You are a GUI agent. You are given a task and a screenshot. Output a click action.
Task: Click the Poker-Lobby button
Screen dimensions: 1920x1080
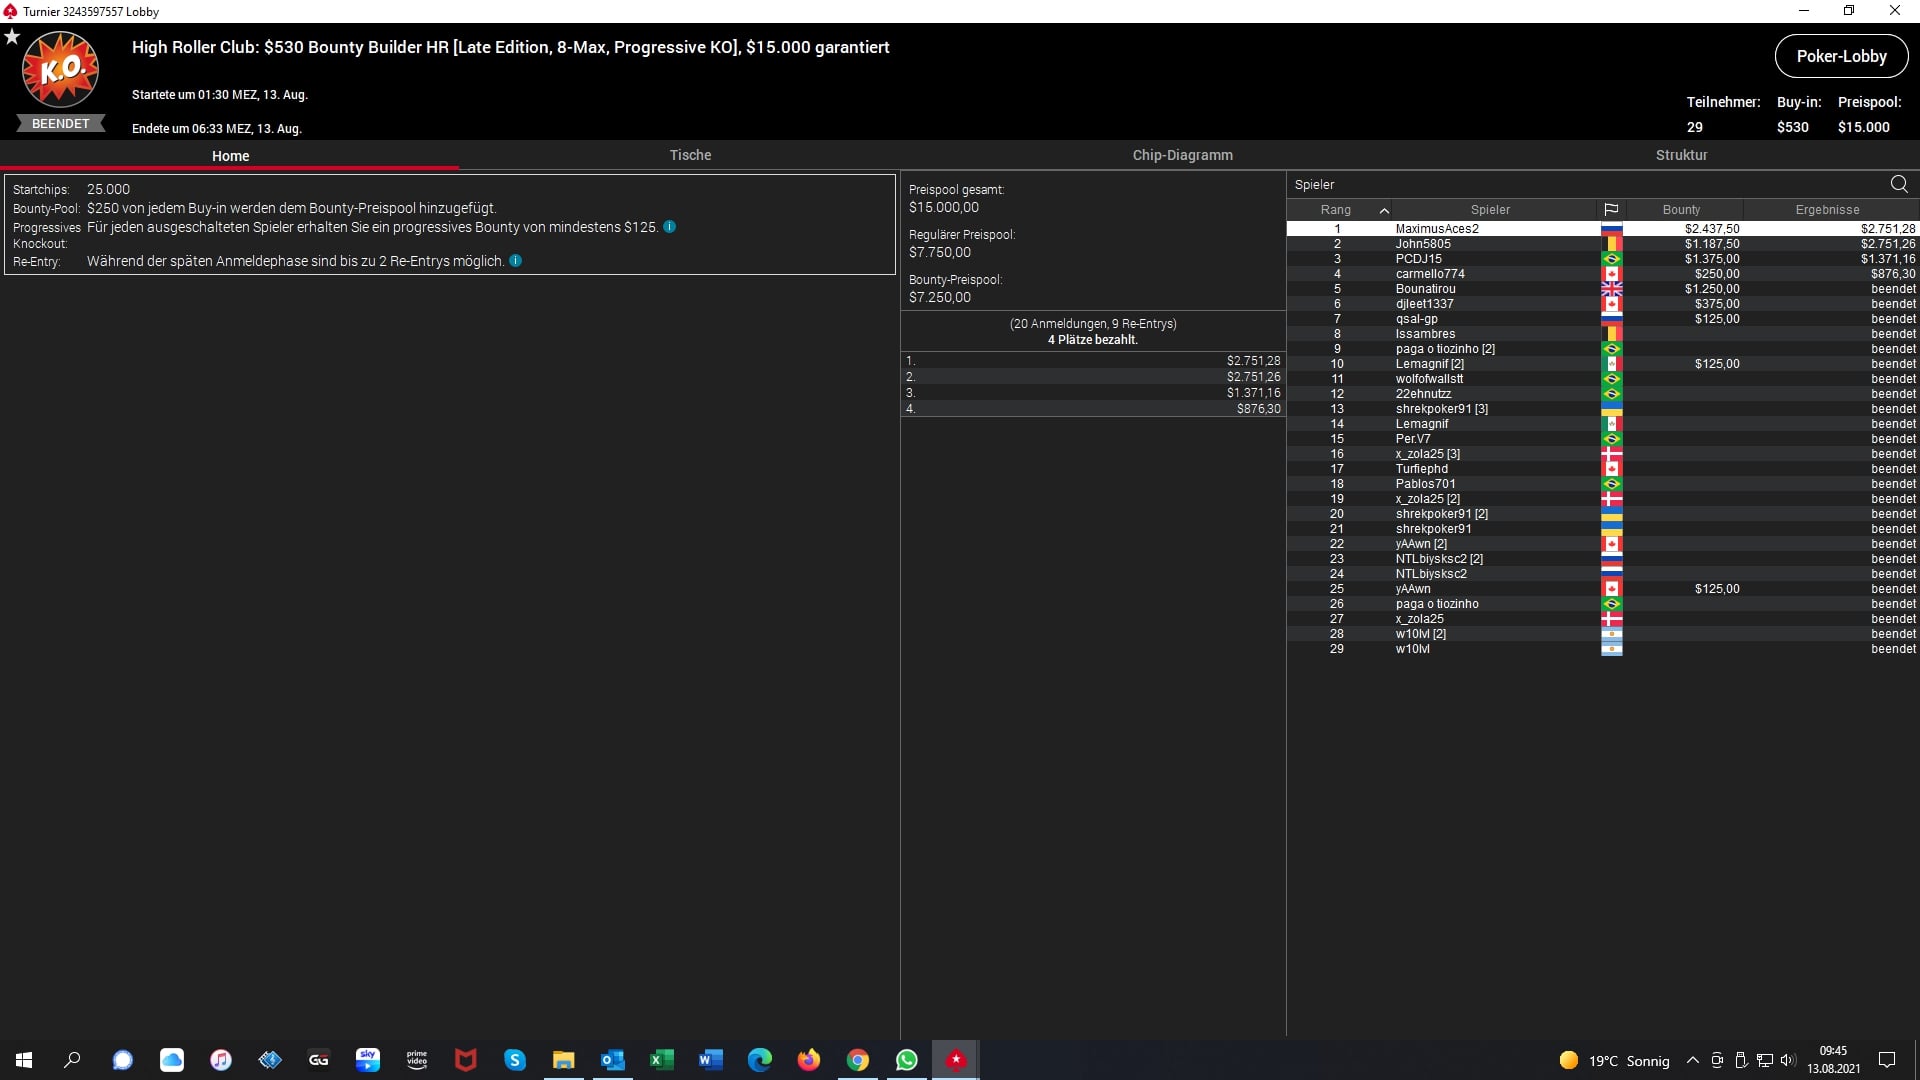click(x=1841, y=56)
